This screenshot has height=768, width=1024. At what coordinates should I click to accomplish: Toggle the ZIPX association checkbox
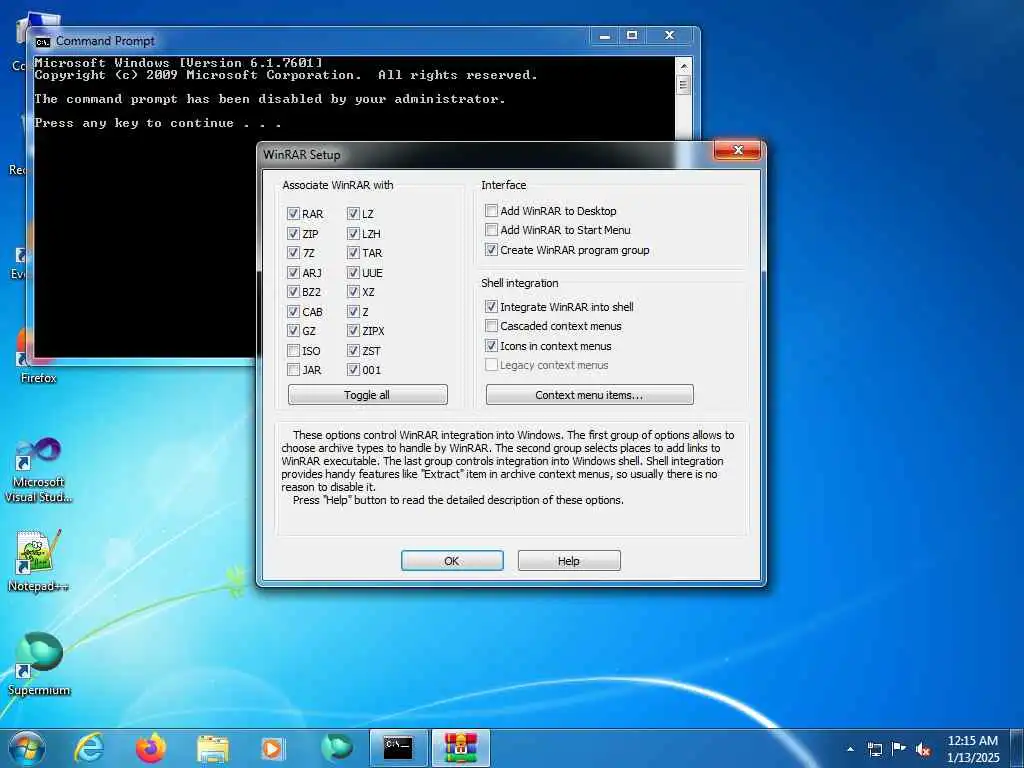click(353, 330)
